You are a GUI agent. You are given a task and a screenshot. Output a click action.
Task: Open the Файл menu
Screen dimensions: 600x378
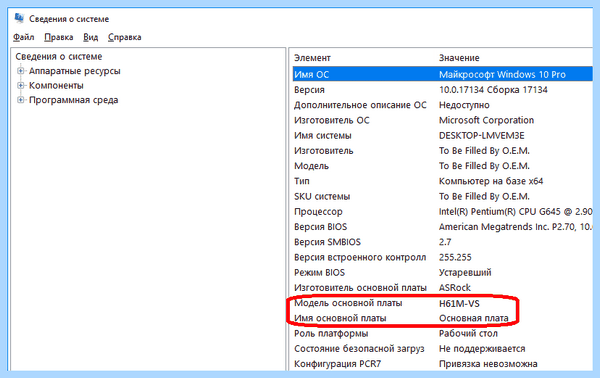click(24, 37)
